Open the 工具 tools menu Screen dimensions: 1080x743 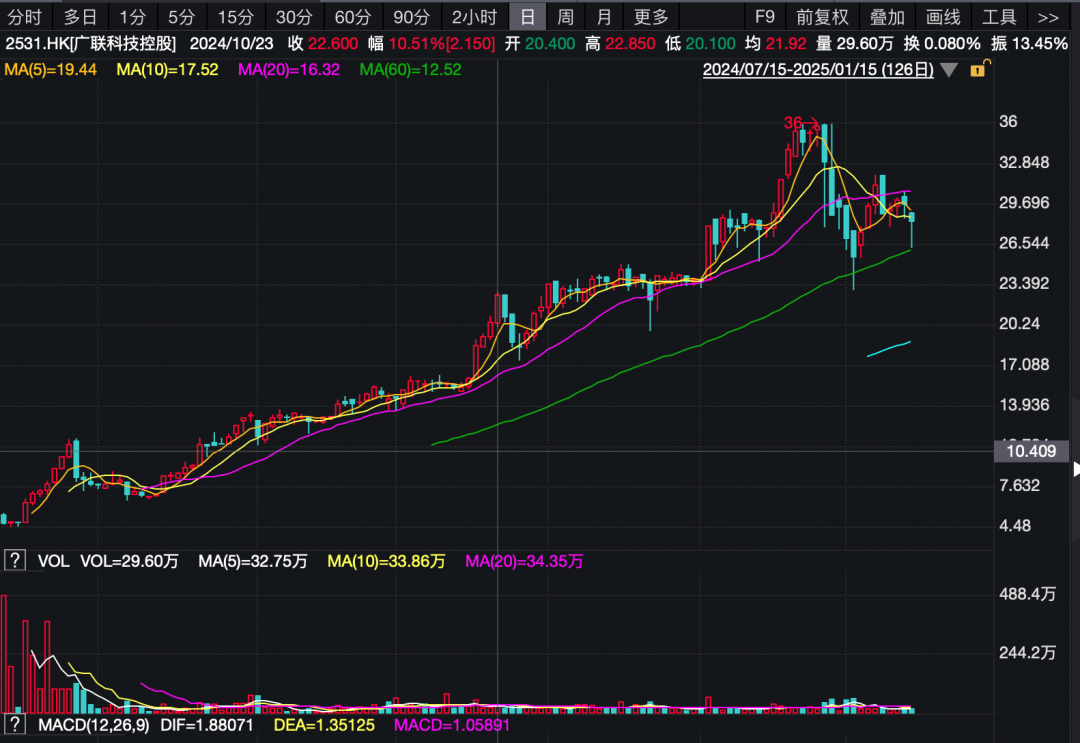pyautogui.click(x=999, y=17)
